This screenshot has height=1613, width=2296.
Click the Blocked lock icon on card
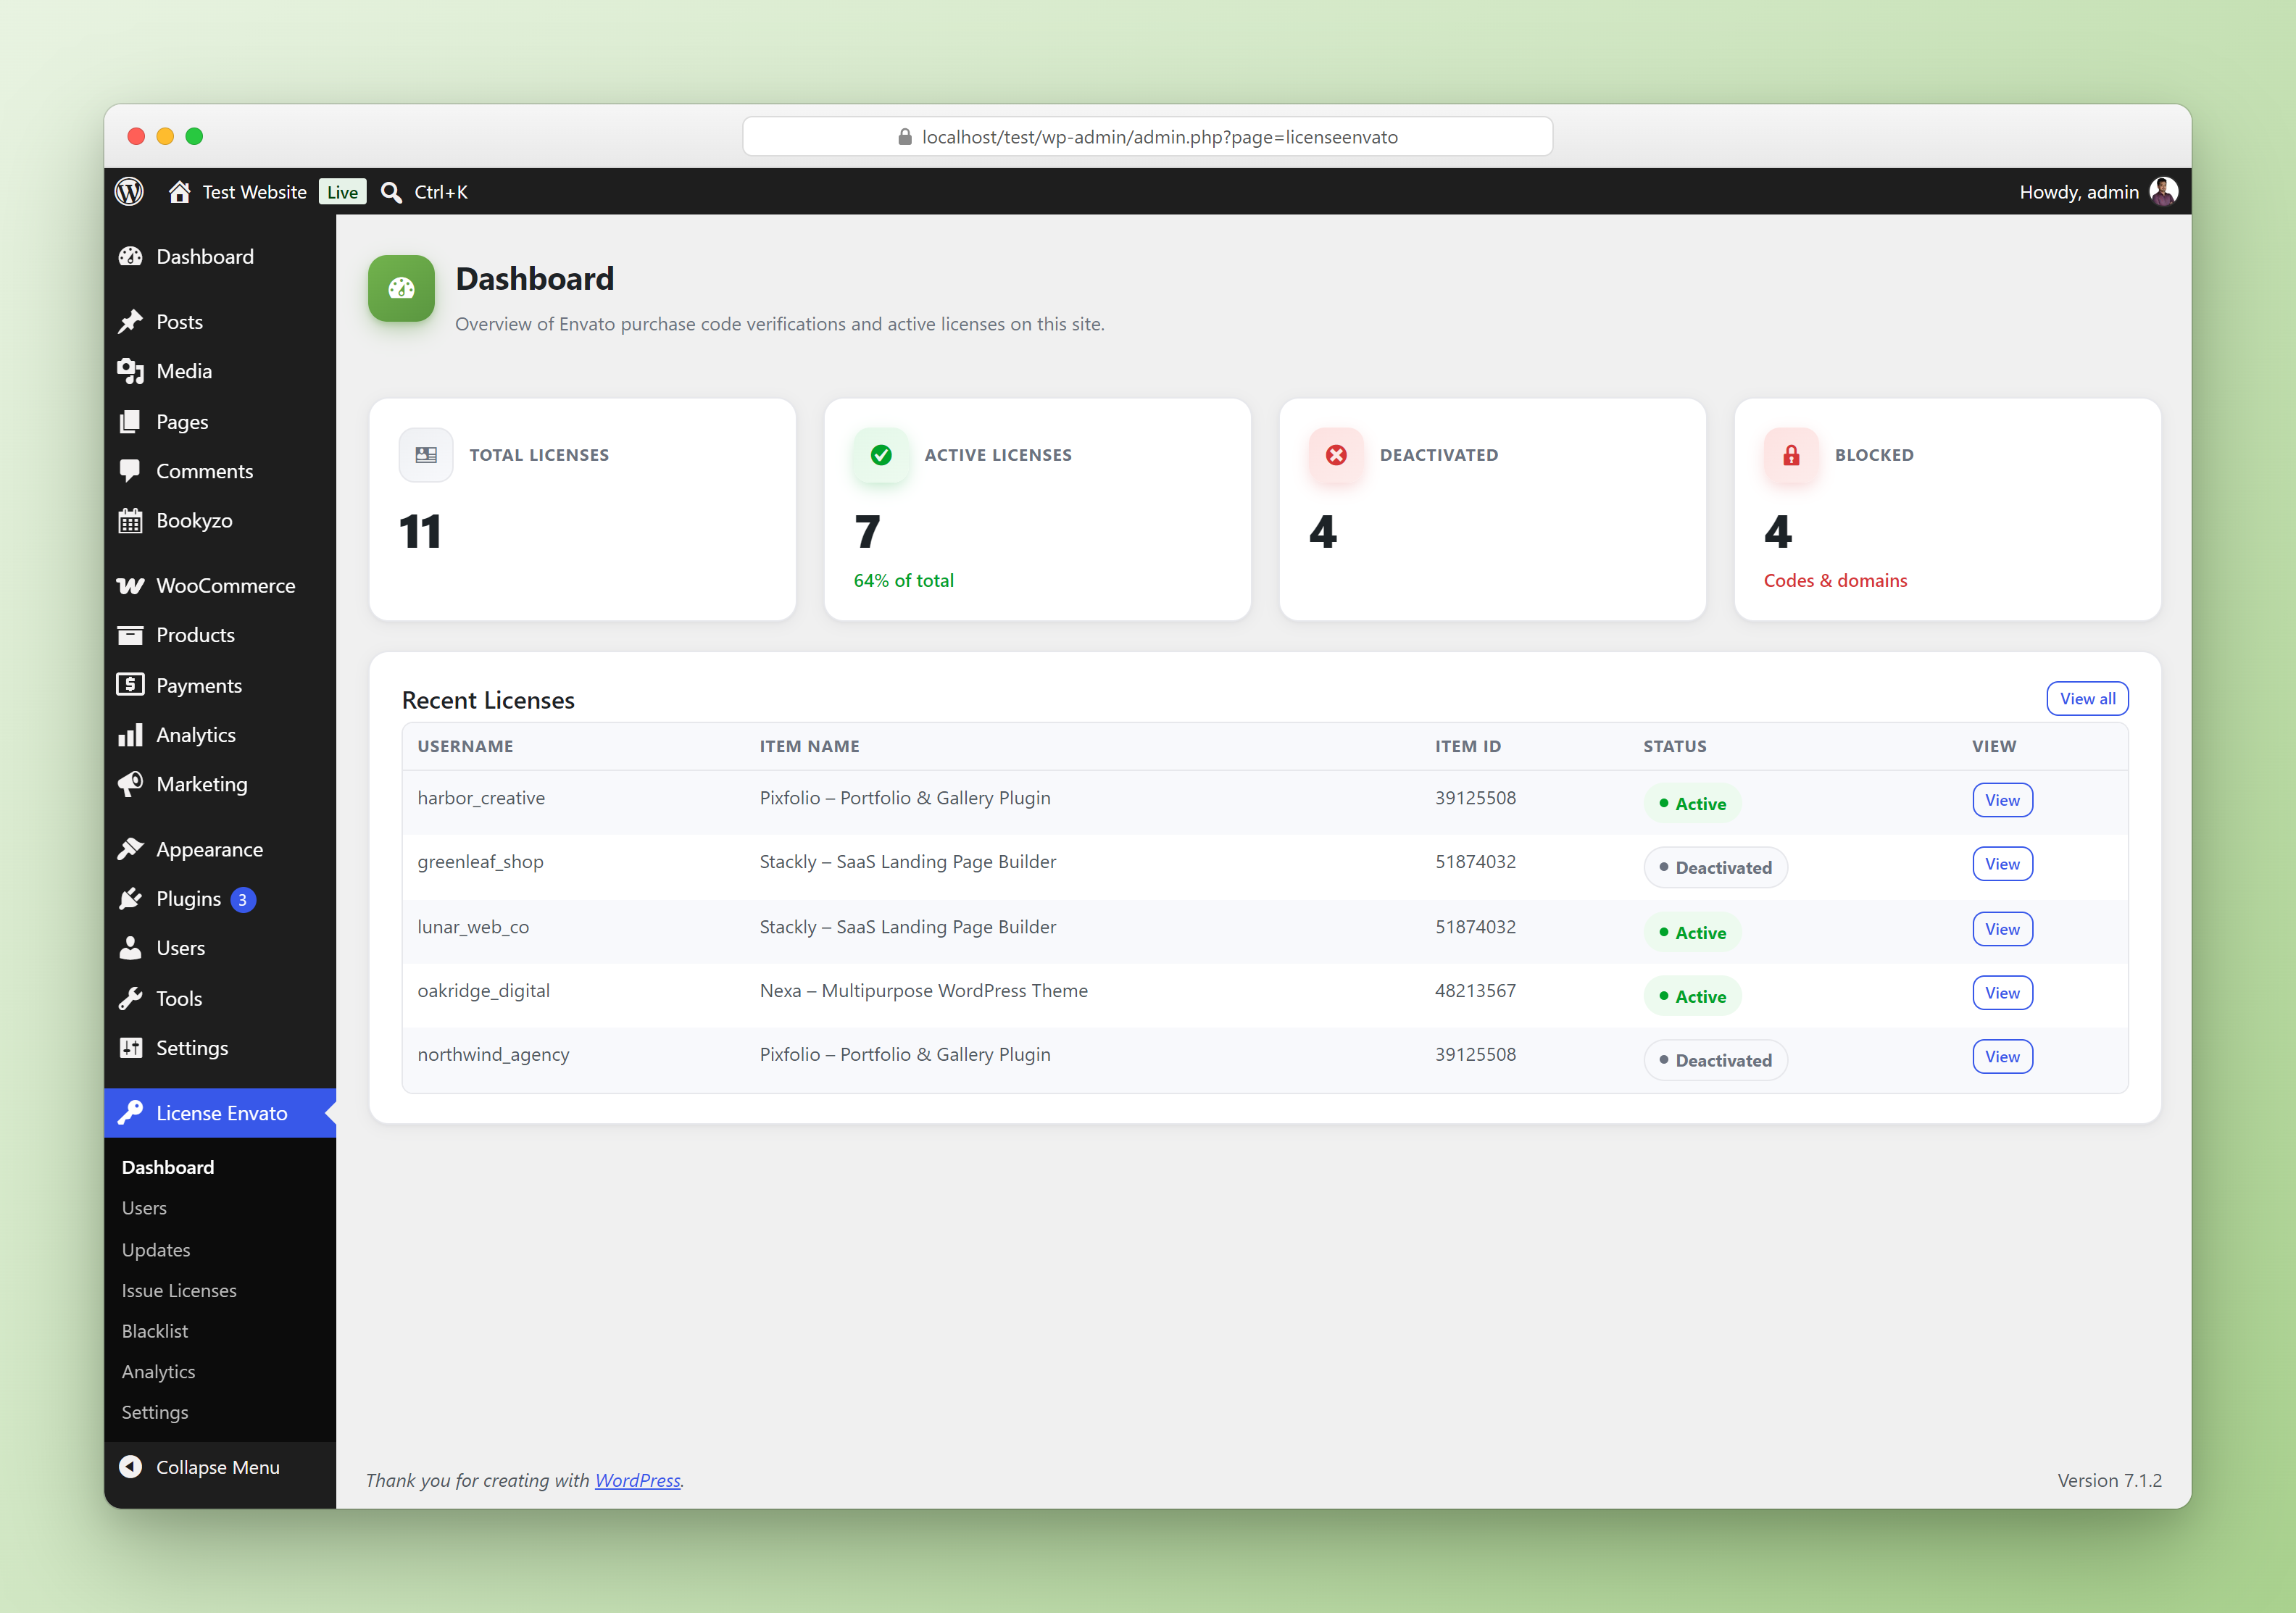[x=1791, y=455]
